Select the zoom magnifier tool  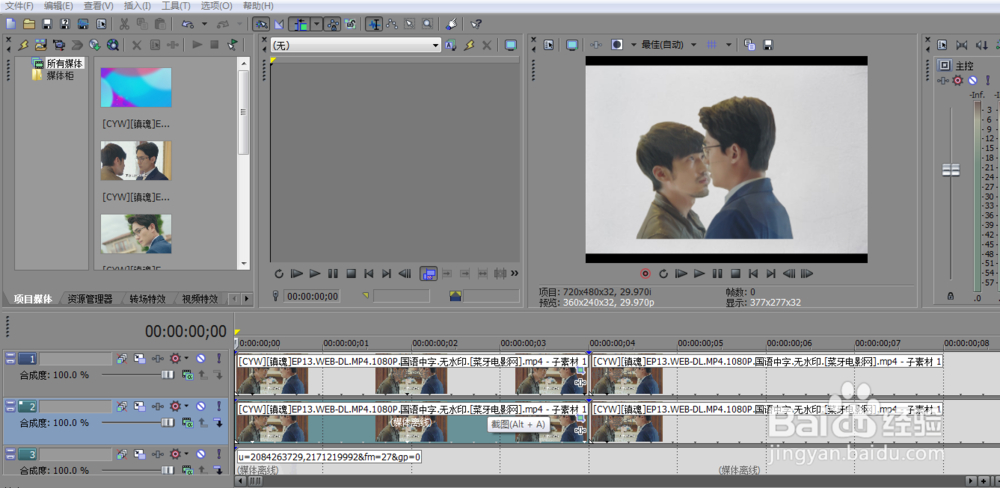pos(427,24)
